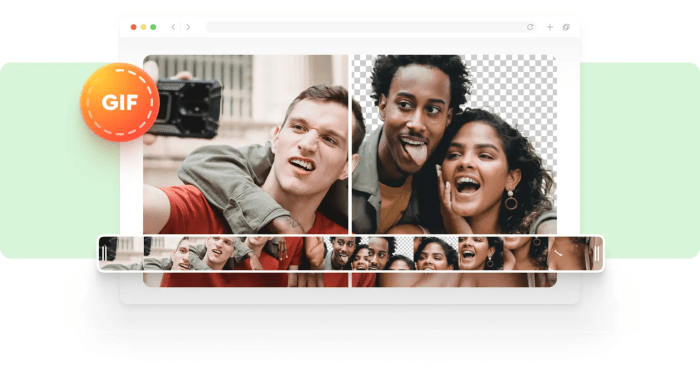Image resolution: width=700 pixels, height=375 pixels.
Task: Click the browser back arrow
Action: (173, 27)
